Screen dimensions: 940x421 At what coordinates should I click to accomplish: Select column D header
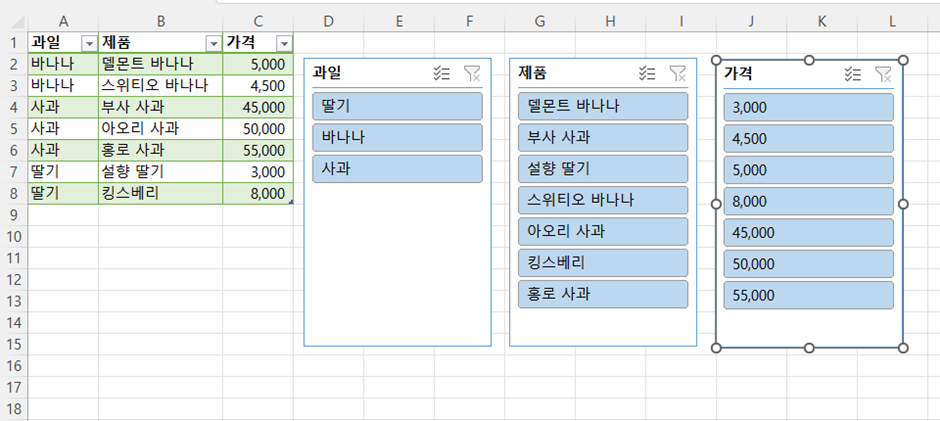[328, 22]
